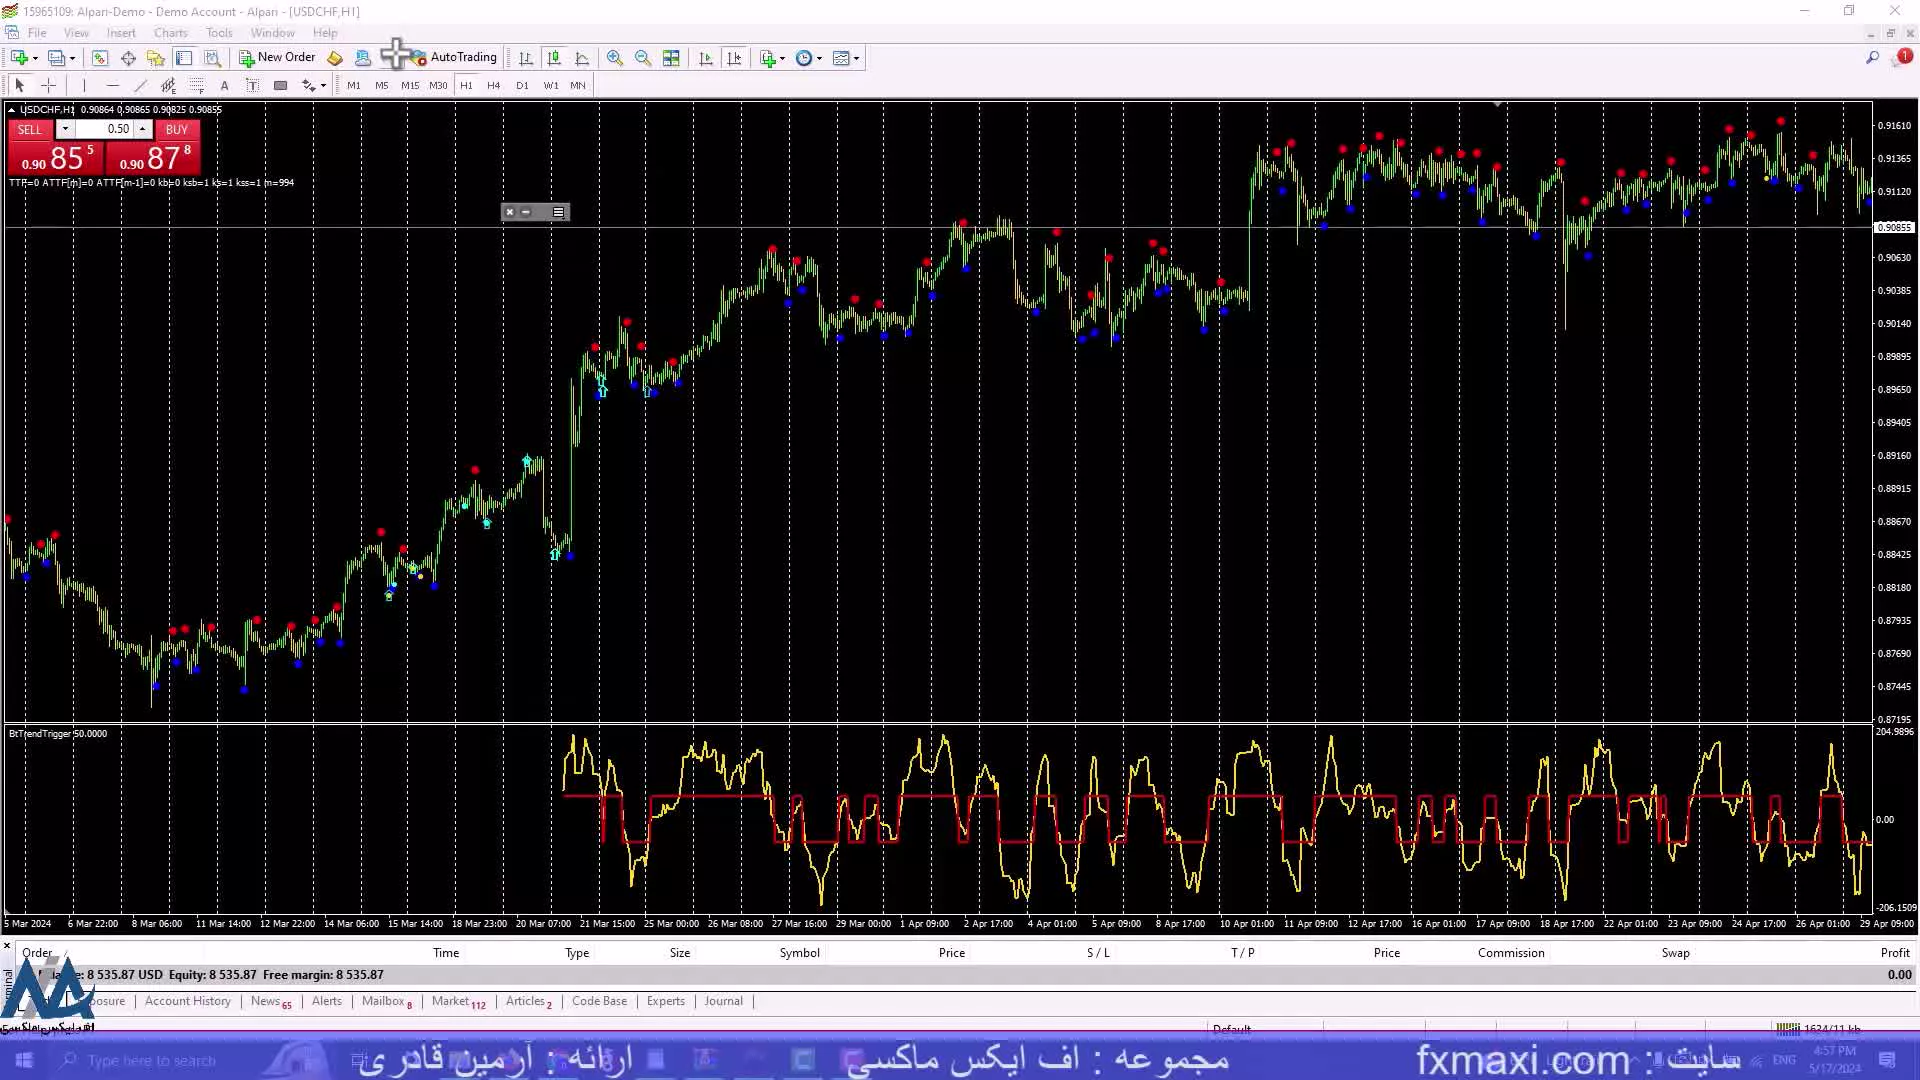Click the New Order button

[277, 57]
